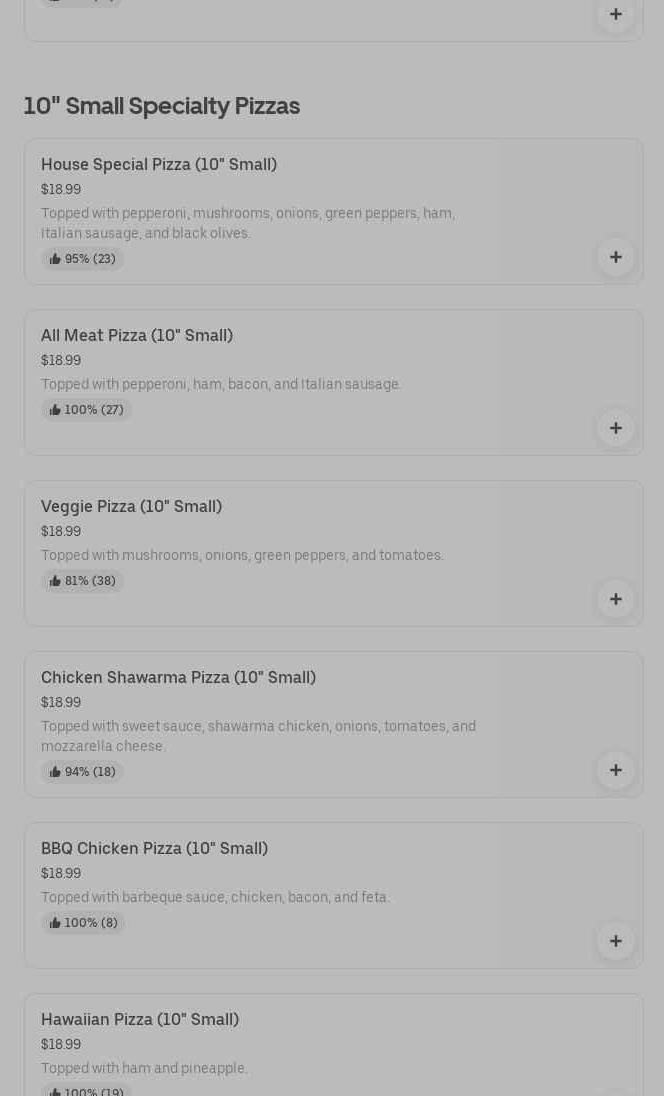Add All Meat Pizza to cart
This screenshot has width=664, height=1096.
[x=616, y=428]
